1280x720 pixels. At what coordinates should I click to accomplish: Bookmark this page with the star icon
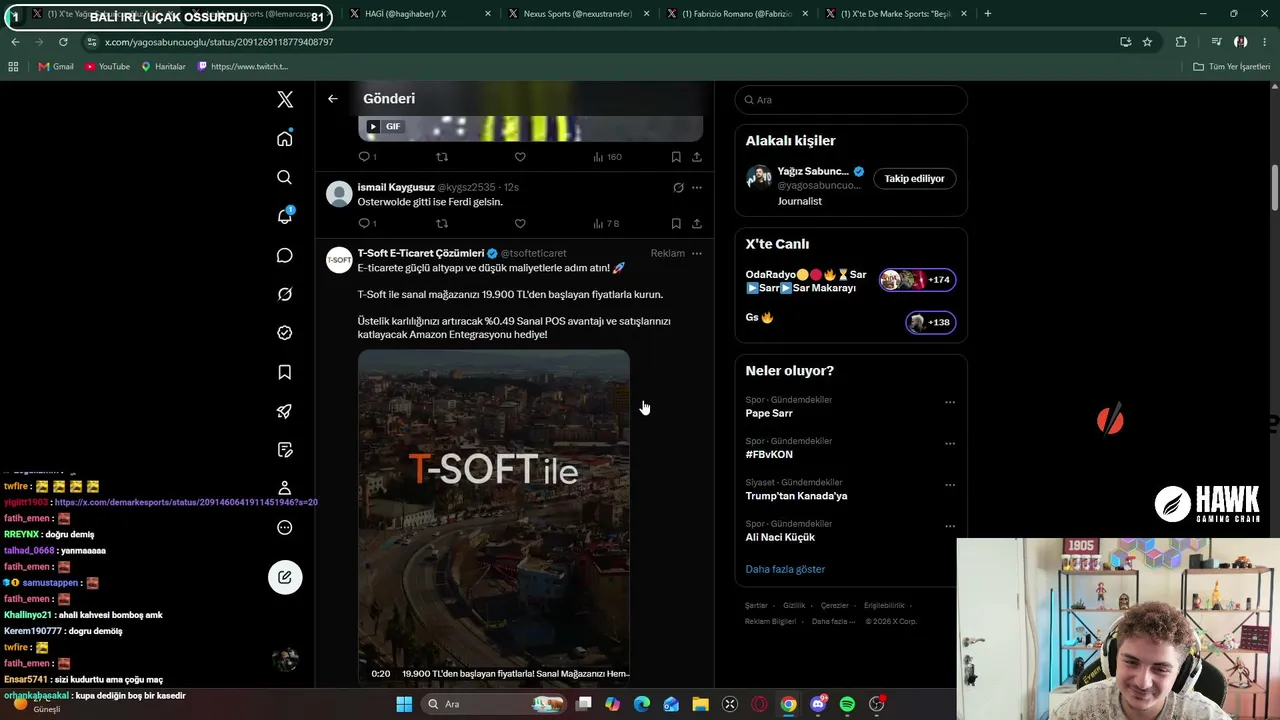(1147, 42)
